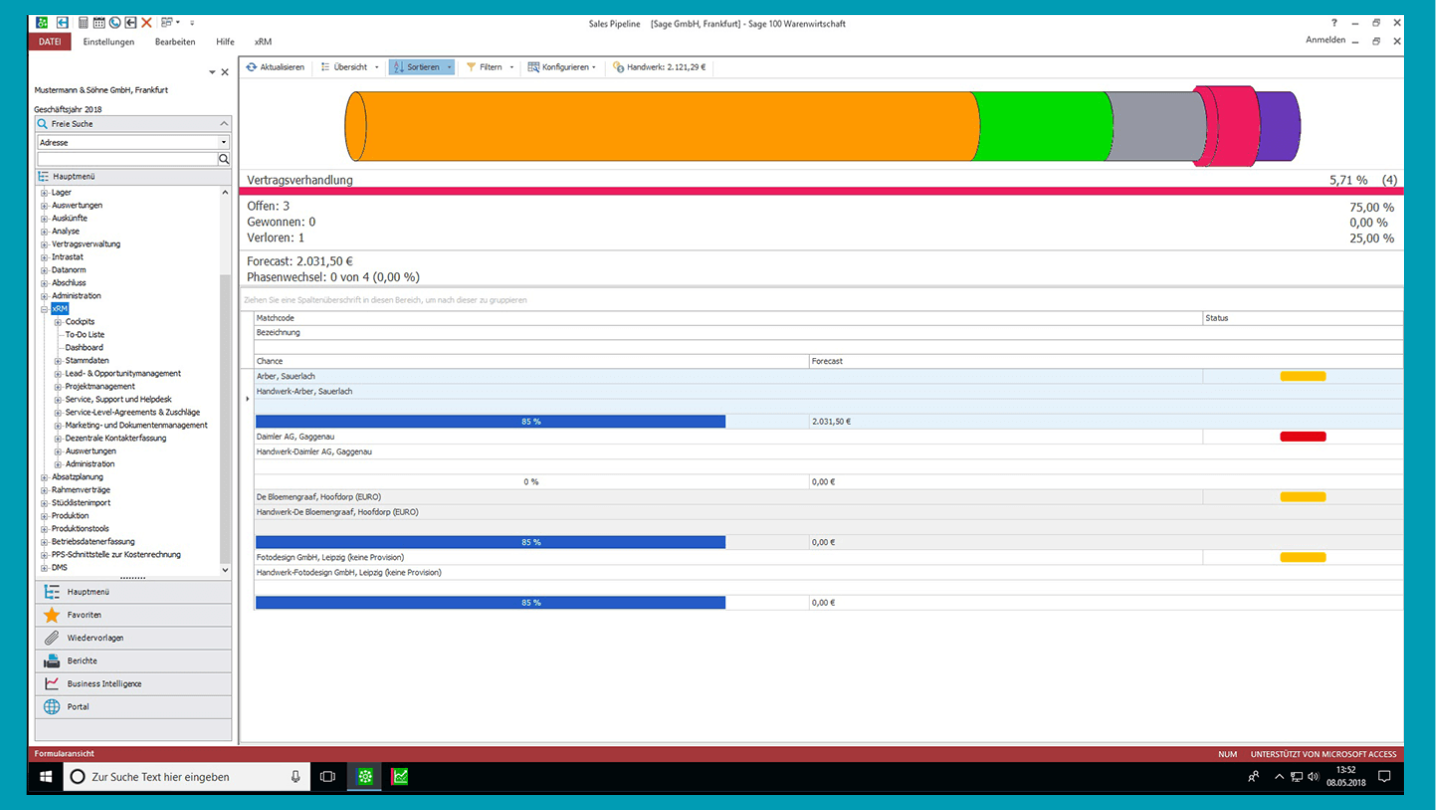The image size is (1440, 810).
Task: Select the Übersicht overview icon
Action: point(325,67)
